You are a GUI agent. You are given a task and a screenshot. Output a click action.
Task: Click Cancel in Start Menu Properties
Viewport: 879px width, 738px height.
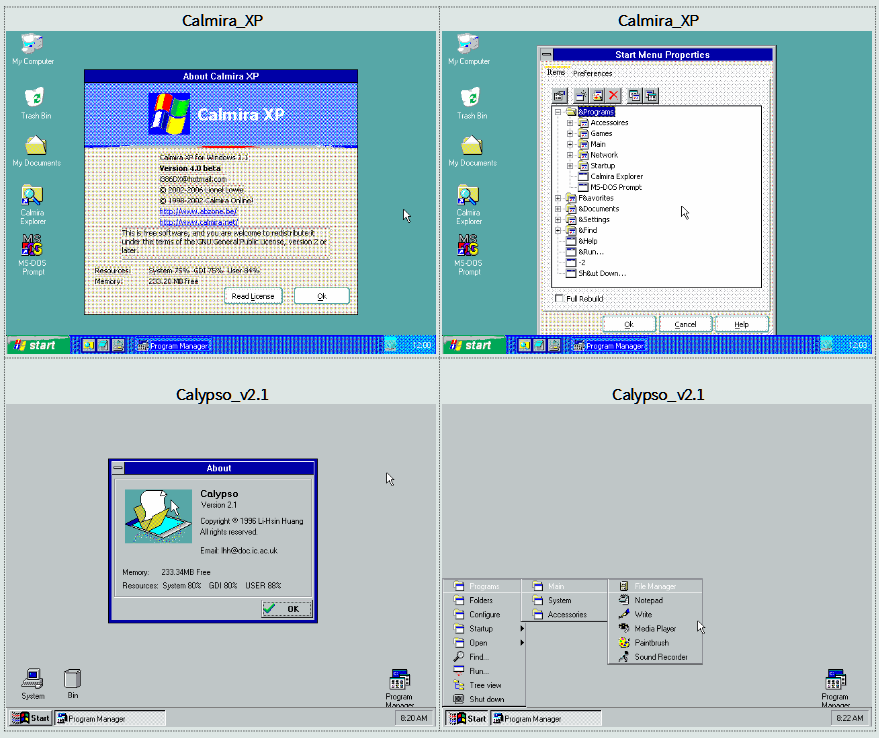click(x=685, y=324)
